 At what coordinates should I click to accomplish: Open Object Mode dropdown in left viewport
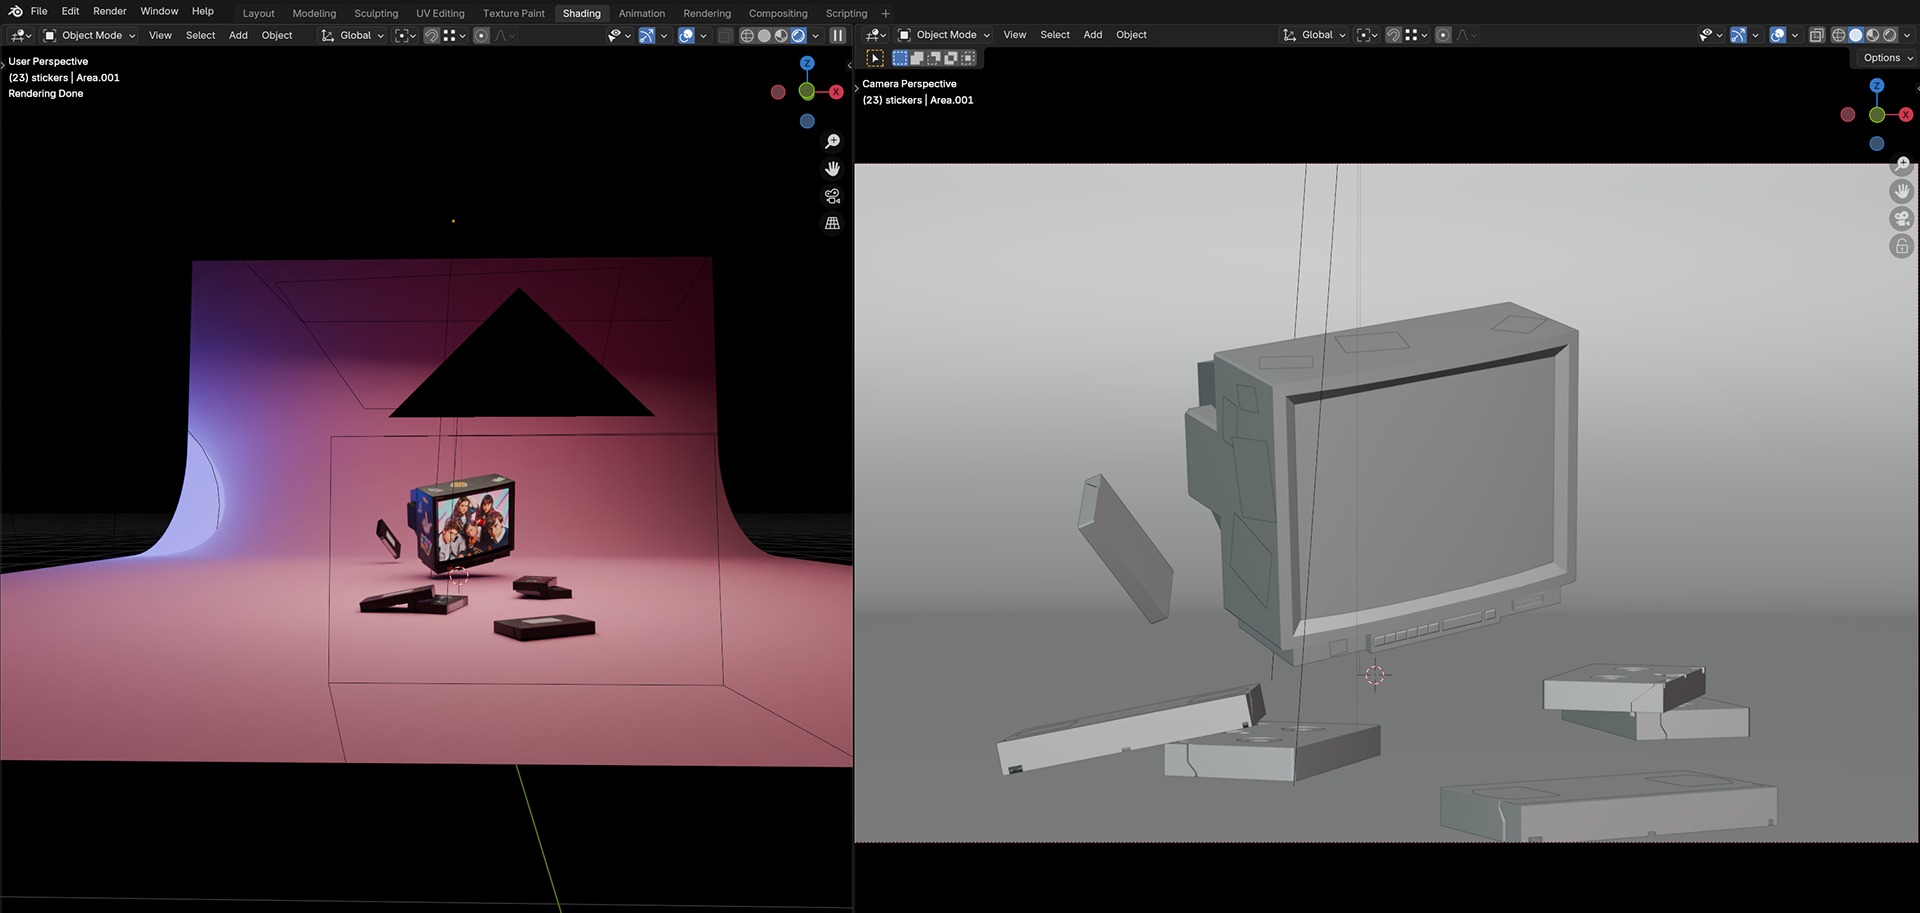click(90, 35)
